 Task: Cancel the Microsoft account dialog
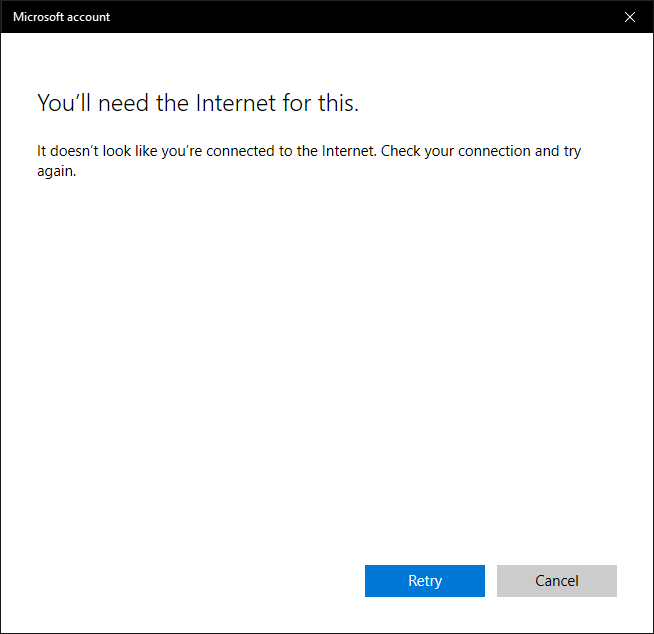[556, 581]
